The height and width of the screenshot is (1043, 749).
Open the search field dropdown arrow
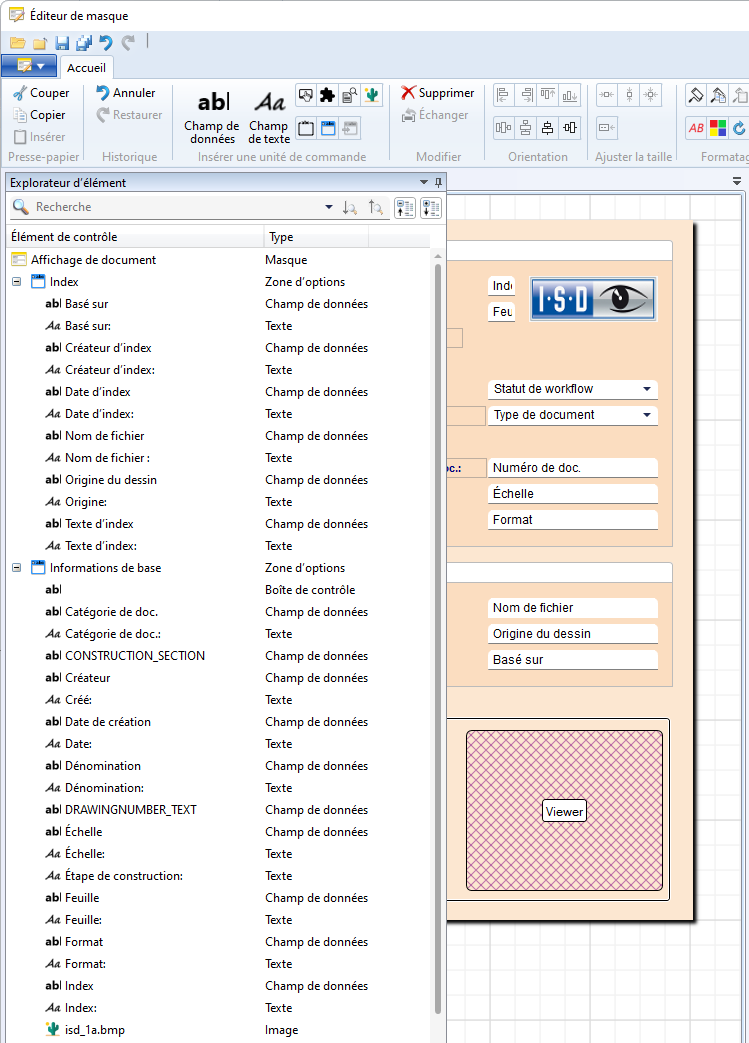[x=329, y=208]
